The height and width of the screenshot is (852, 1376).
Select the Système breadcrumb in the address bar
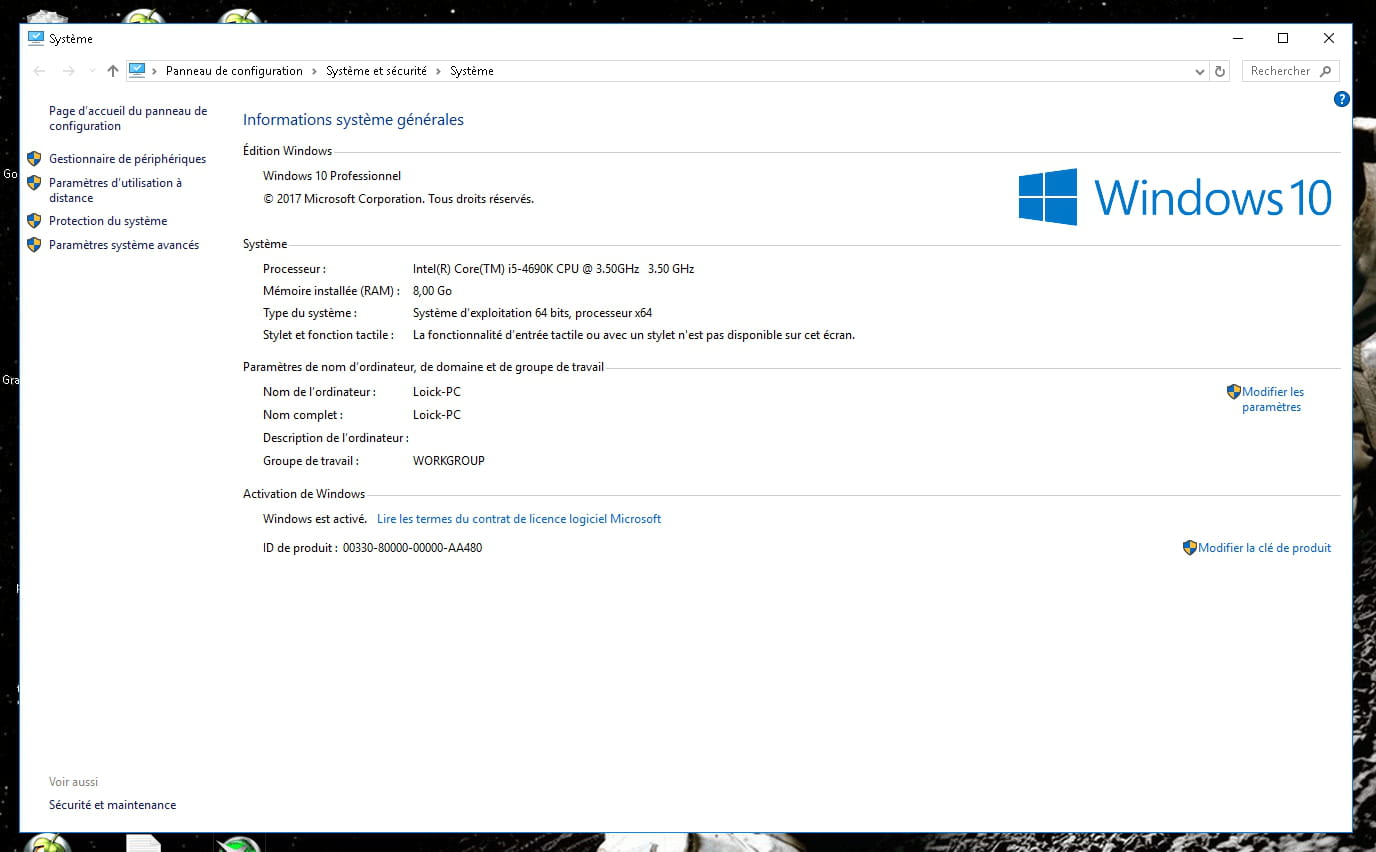click(472, 71)
